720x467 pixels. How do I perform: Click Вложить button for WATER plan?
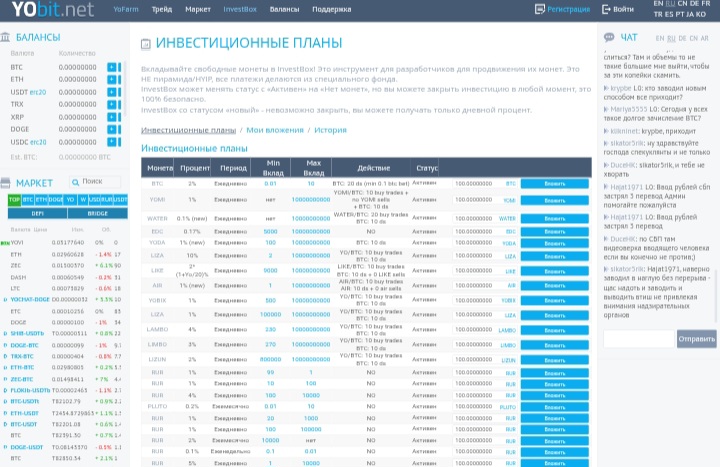[x=555, y=219]
